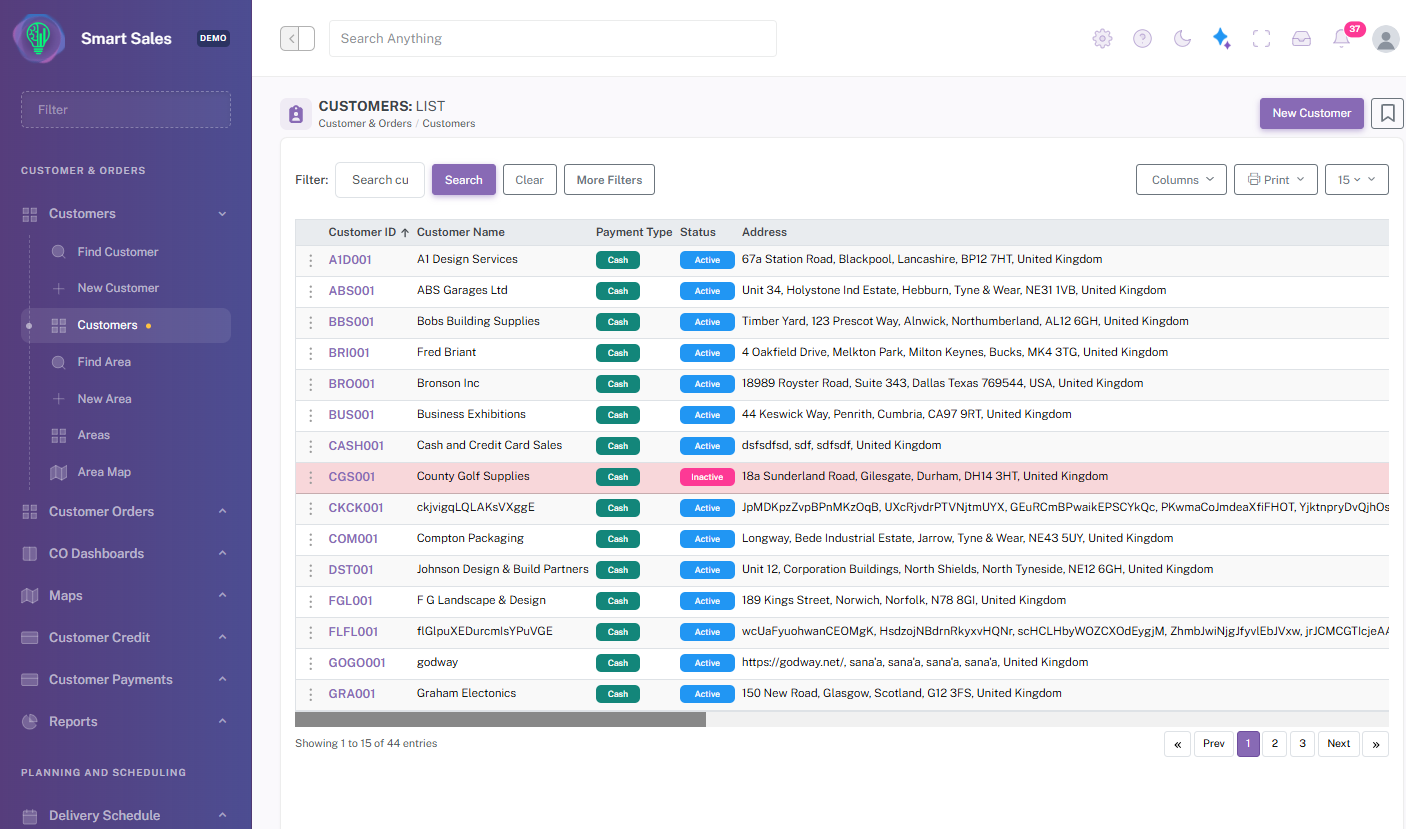This screenshot has width=1406, height=829.
Task: Toggle dark mode moon icon
Action: pyautogui.click(x=1182, y=38)
